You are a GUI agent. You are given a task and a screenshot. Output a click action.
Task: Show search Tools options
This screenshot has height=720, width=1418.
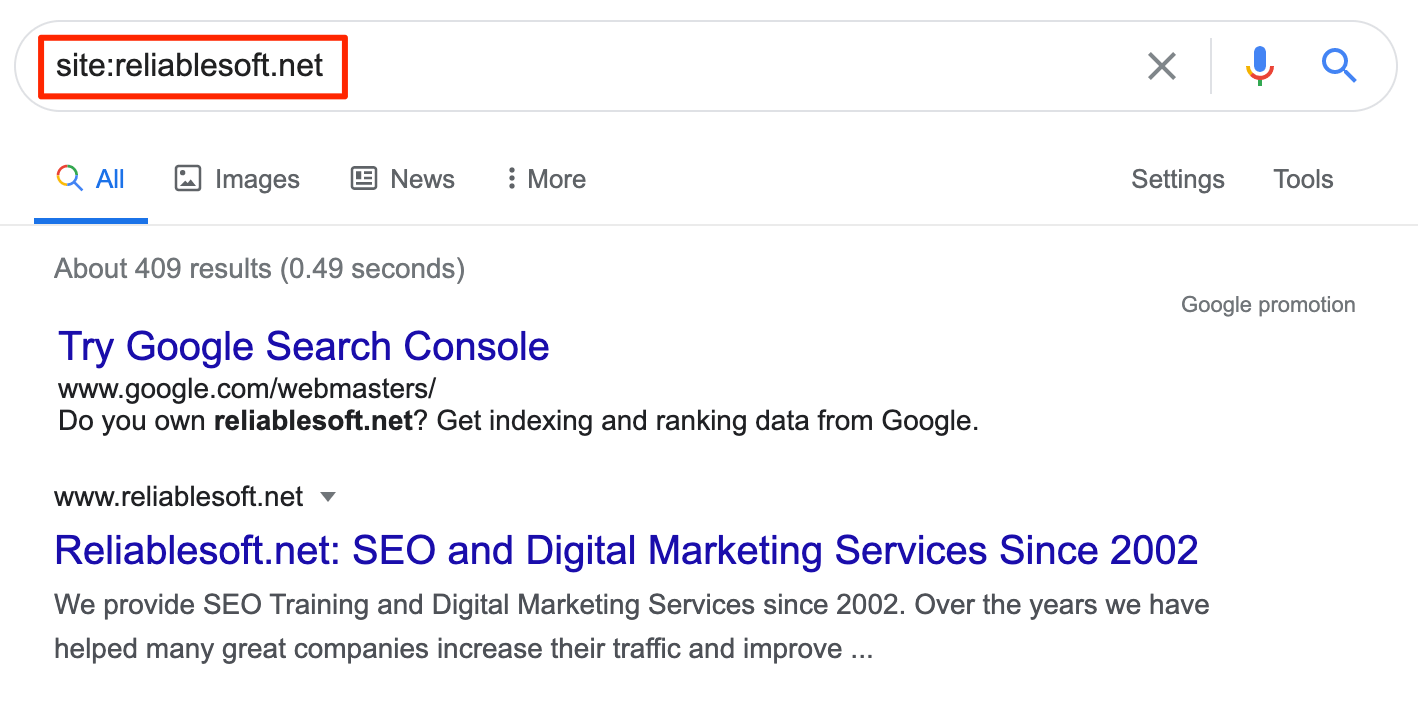click(x=1303, y=180)
